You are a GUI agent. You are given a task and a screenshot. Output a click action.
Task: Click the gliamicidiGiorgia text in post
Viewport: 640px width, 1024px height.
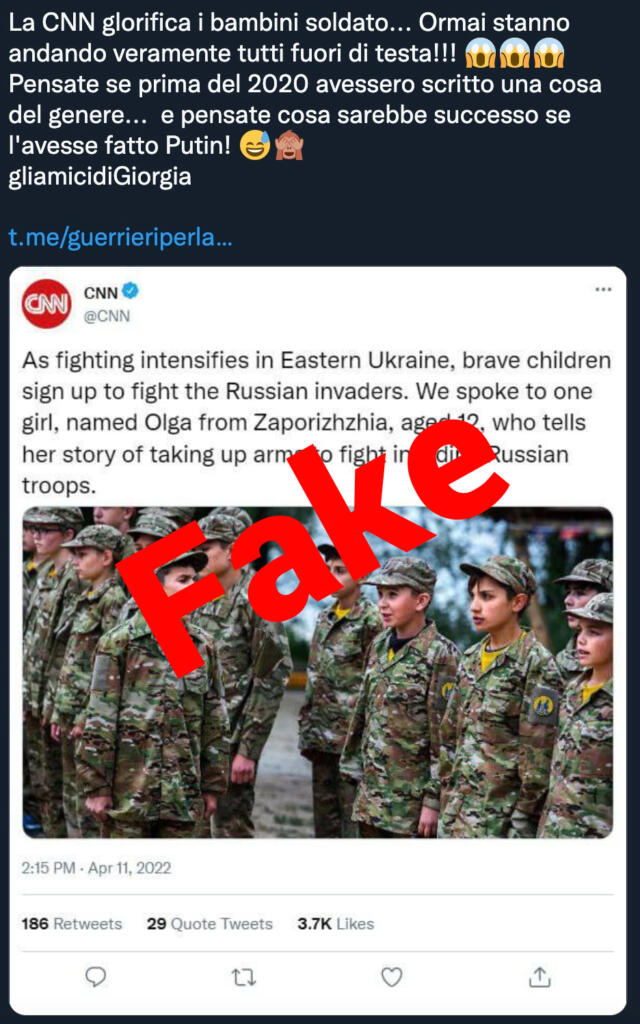(x=100, y=176)
